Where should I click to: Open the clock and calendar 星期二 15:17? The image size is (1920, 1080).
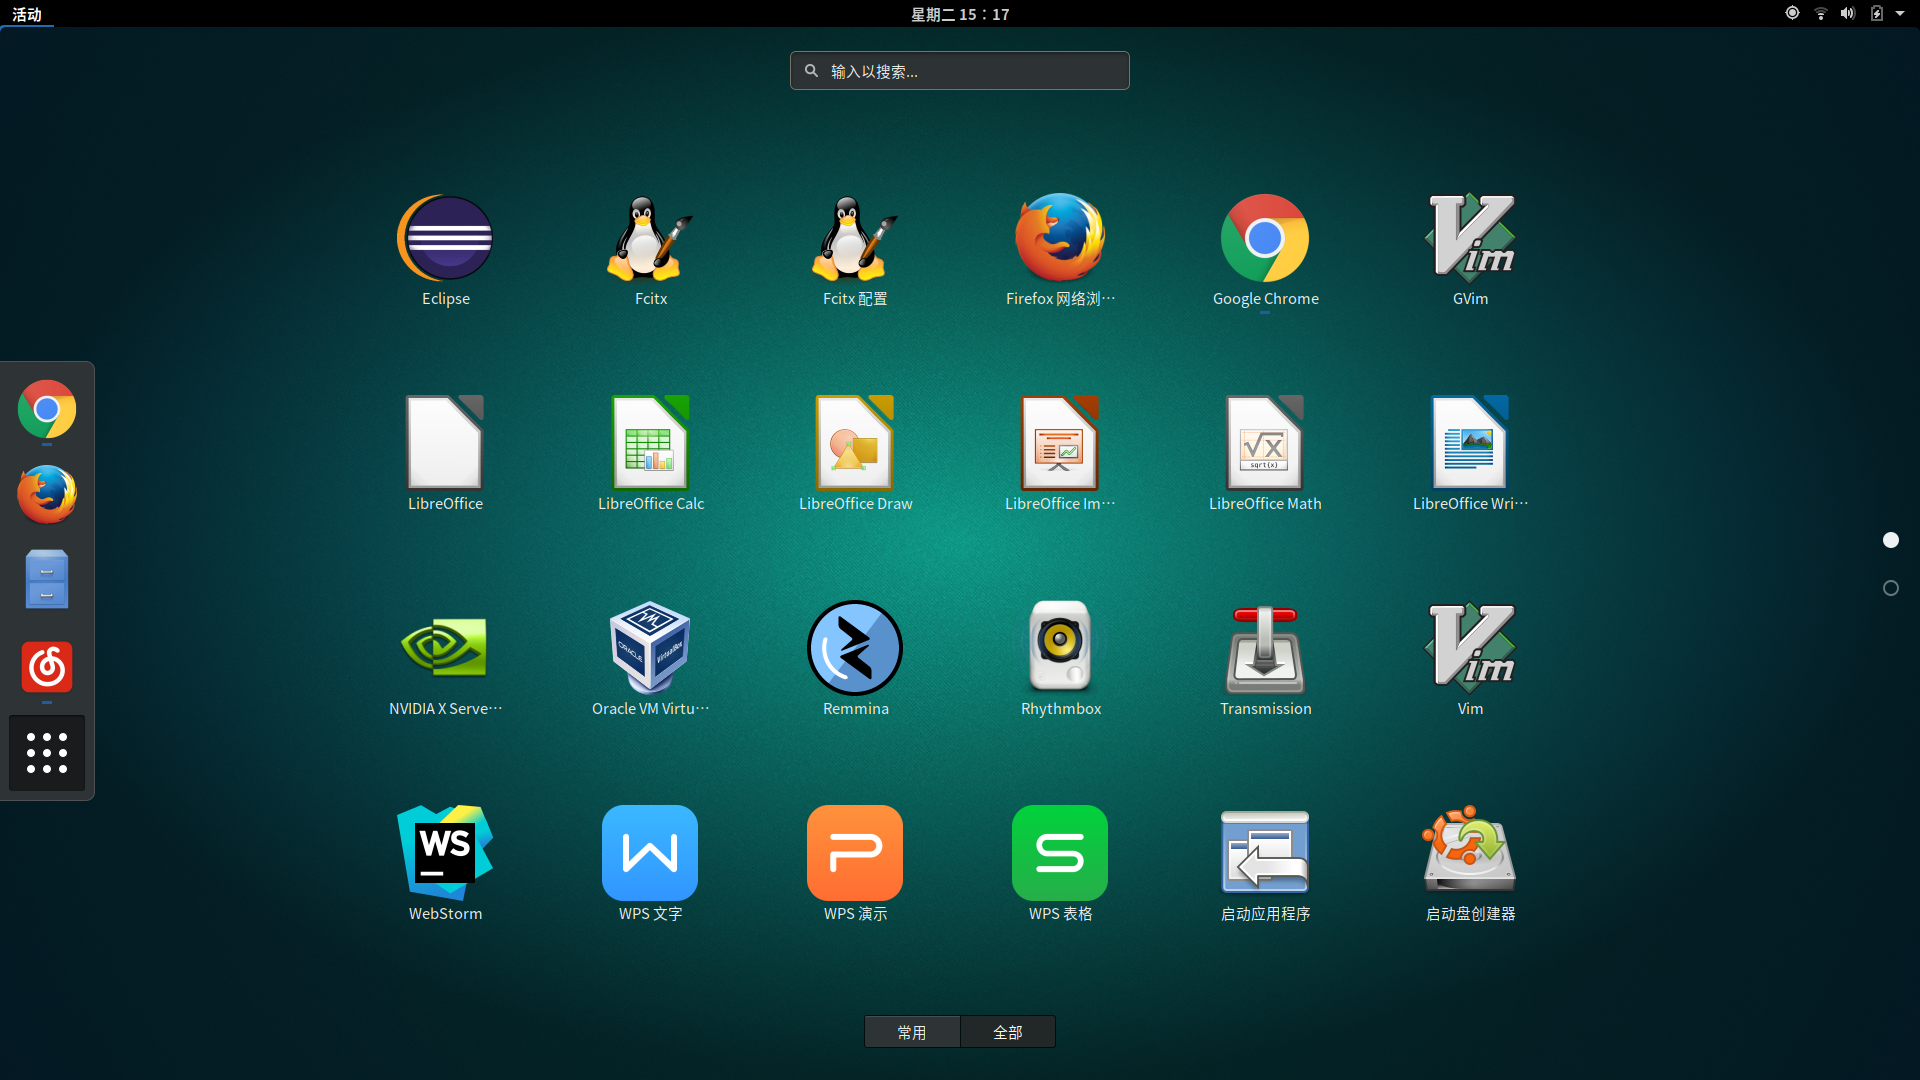coord(960,14)
